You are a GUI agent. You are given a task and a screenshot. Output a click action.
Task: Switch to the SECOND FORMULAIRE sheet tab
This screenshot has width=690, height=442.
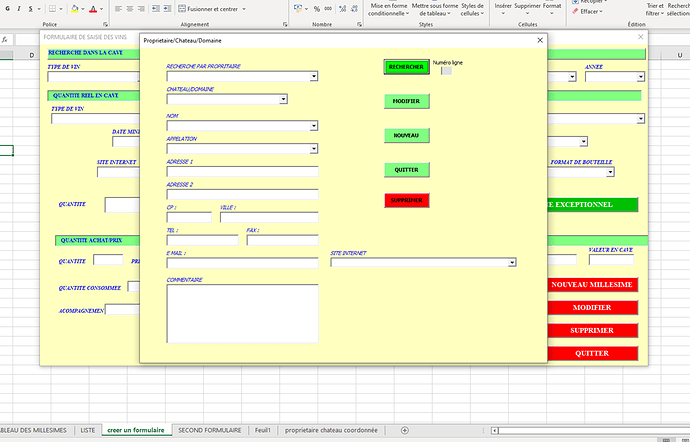210,430
